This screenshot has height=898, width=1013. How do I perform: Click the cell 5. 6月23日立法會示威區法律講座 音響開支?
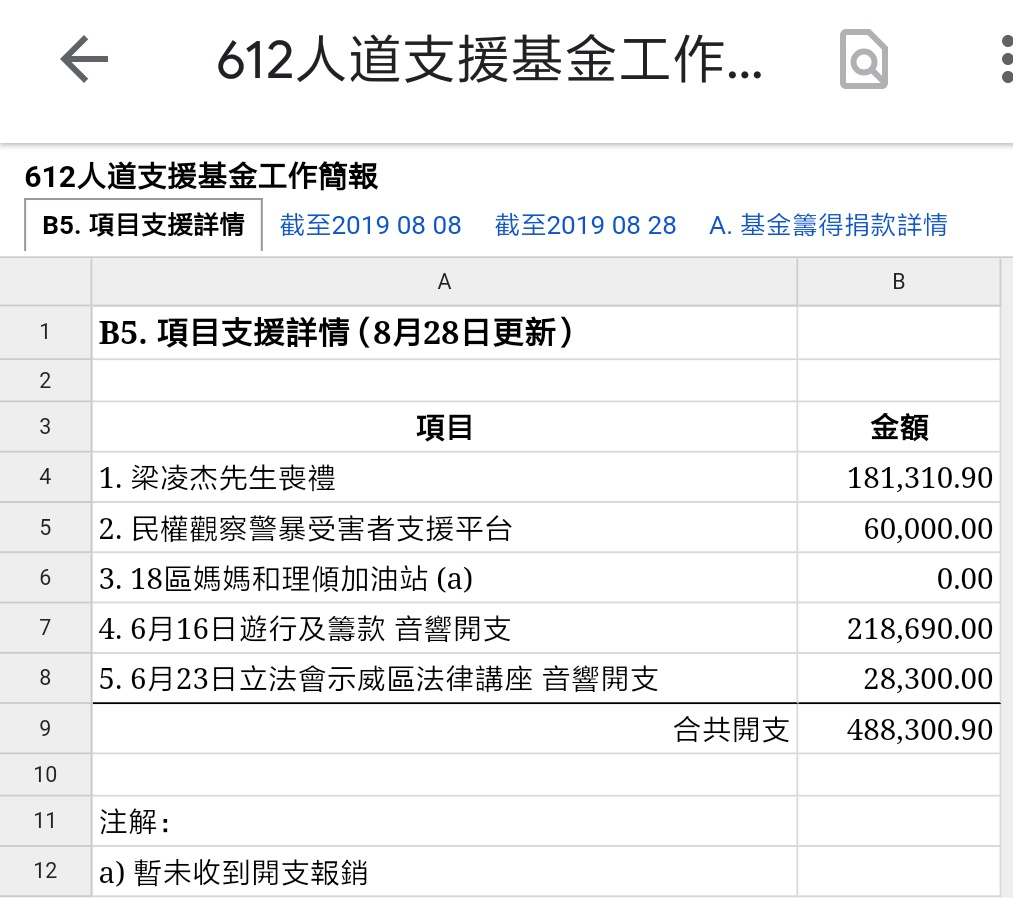click(444, 678)
